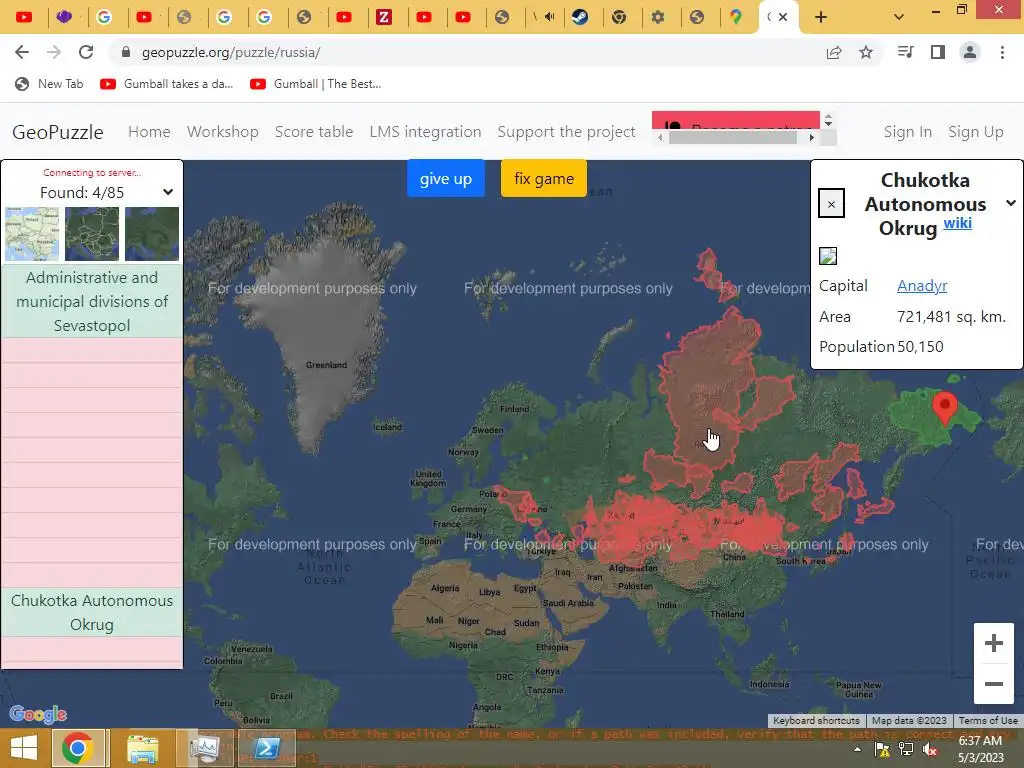Reload the geopuzzle page
This screenshot has height=768, width=1024.
point(86,52)
